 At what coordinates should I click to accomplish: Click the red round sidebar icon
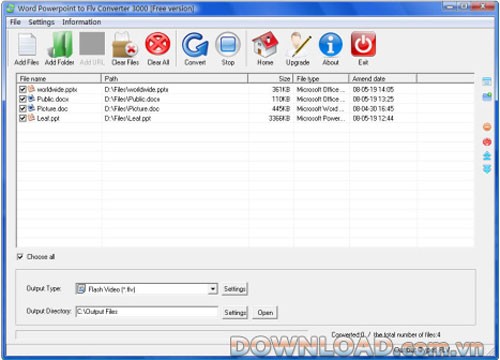click(x=487, y=142)
